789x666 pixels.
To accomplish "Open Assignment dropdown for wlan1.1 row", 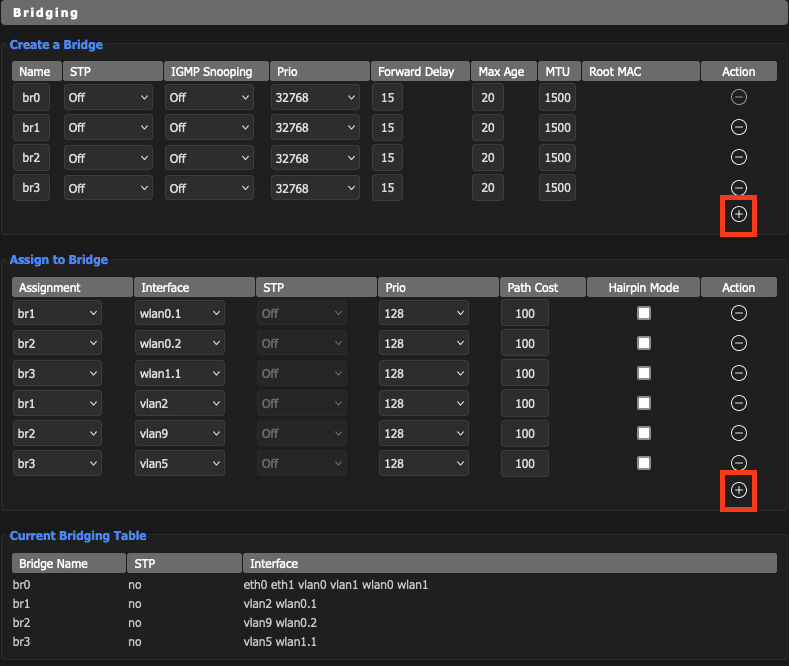I will pyautogui.click(x=57, y=373).
